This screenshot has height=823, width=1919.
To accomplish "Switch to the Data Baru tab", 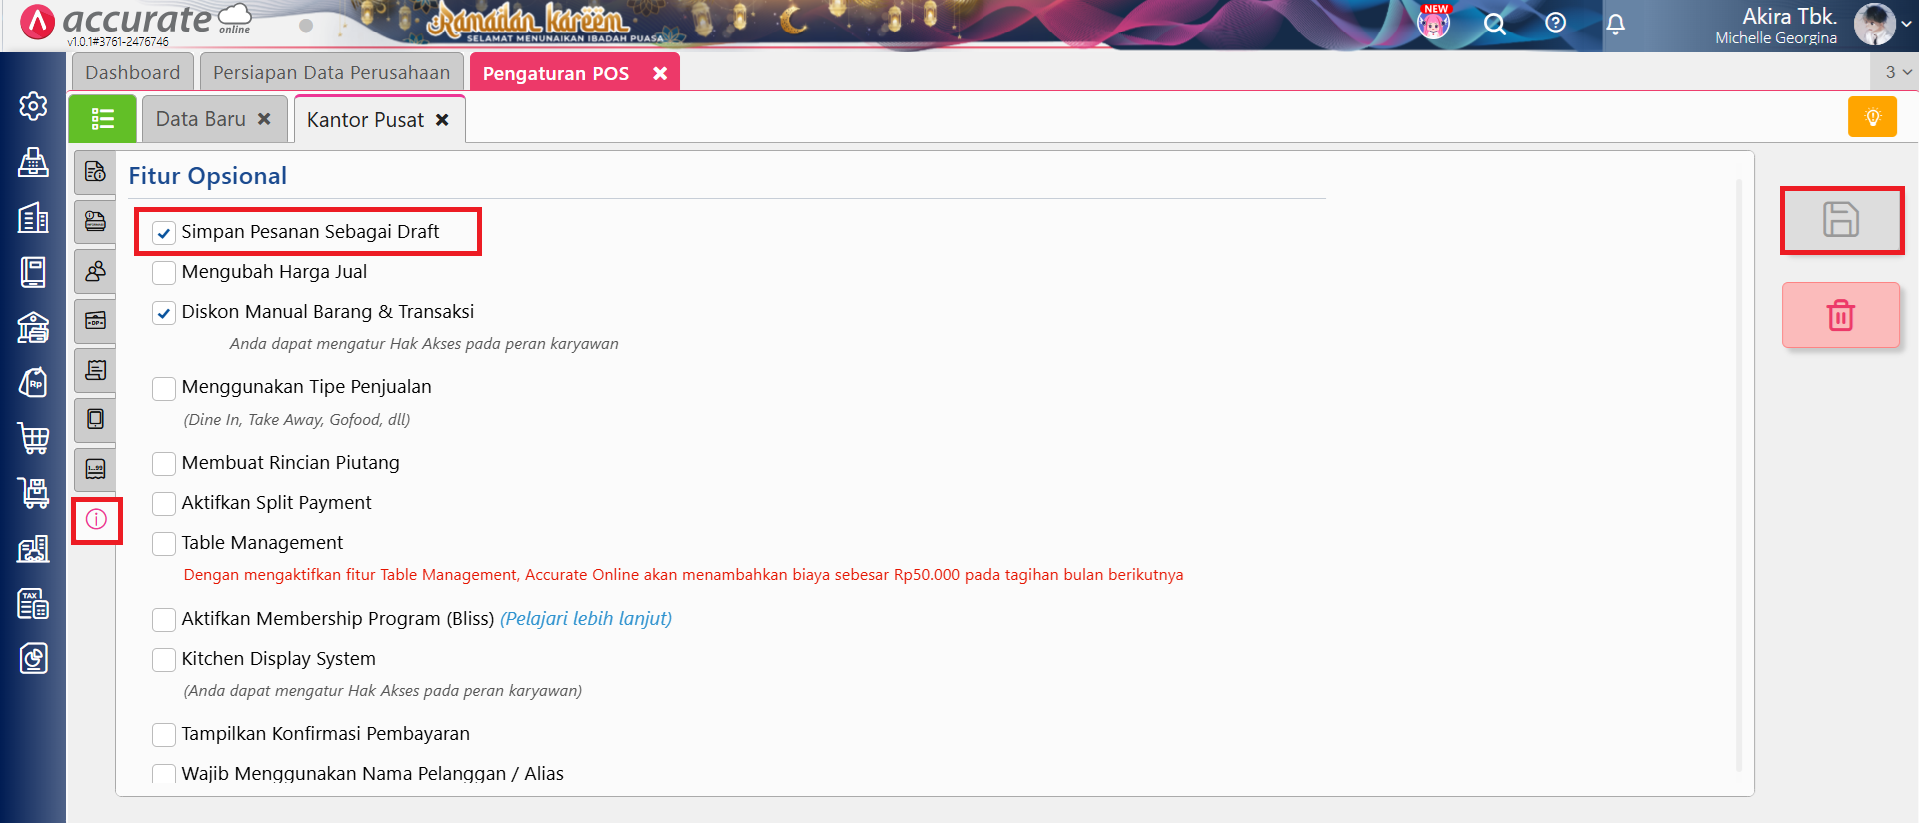I will [201, 119].
